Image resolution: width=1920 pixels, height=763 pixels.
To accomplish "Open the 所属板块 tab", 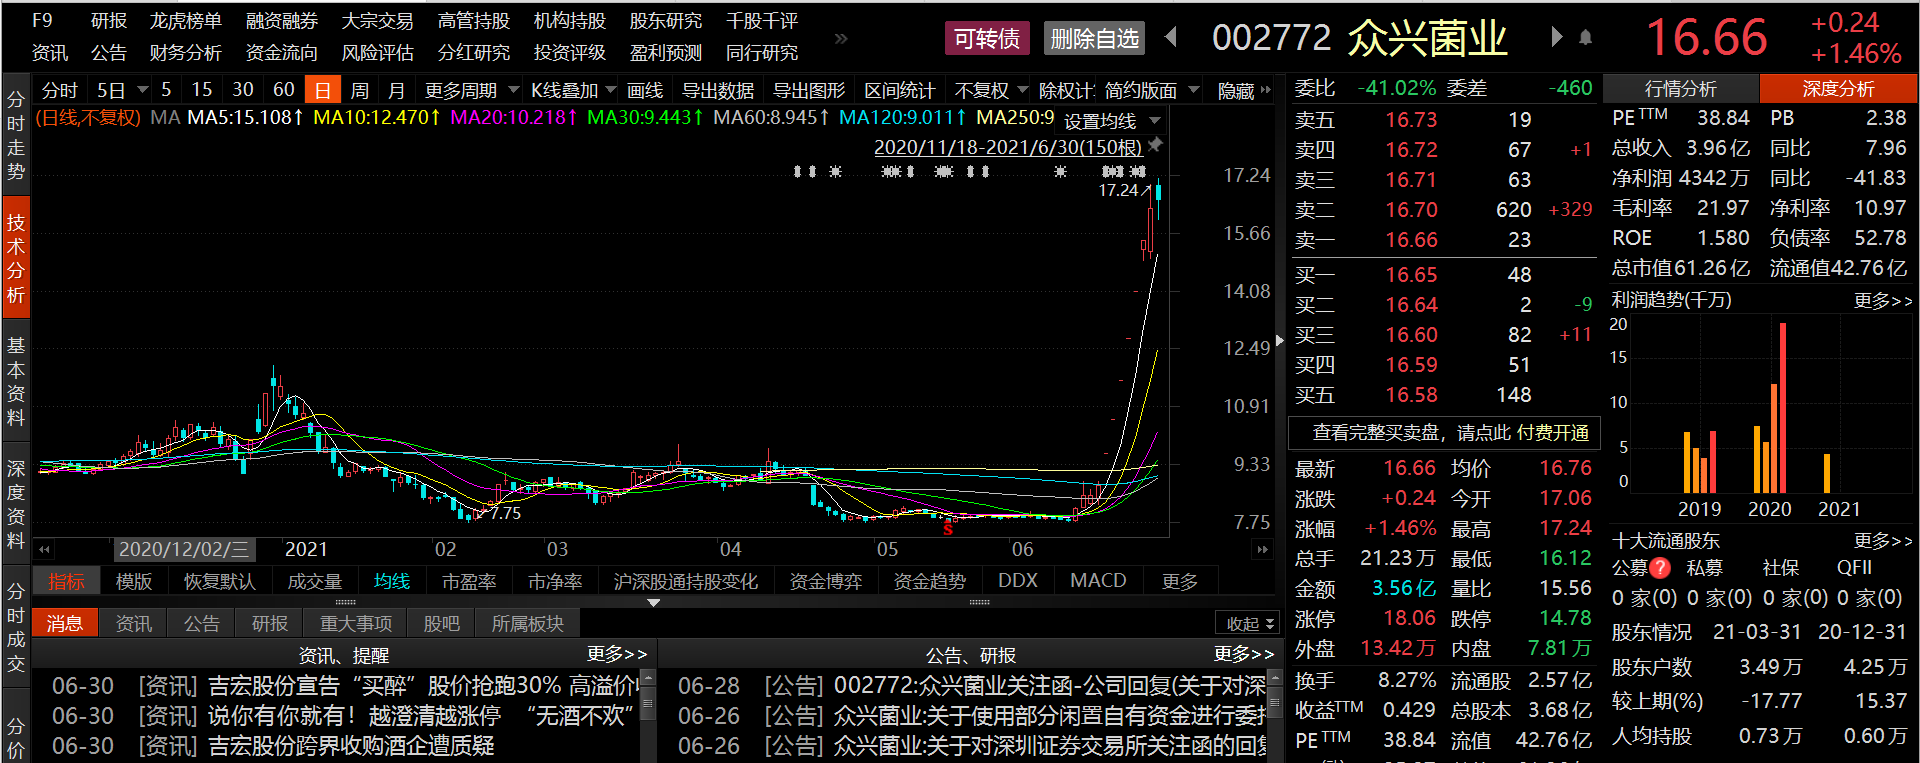I will coord(527,623).
